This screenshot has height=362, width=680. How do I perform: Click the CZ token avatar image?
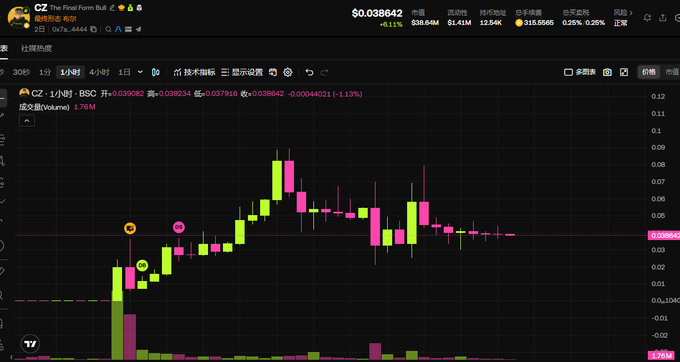click(19, 17)
